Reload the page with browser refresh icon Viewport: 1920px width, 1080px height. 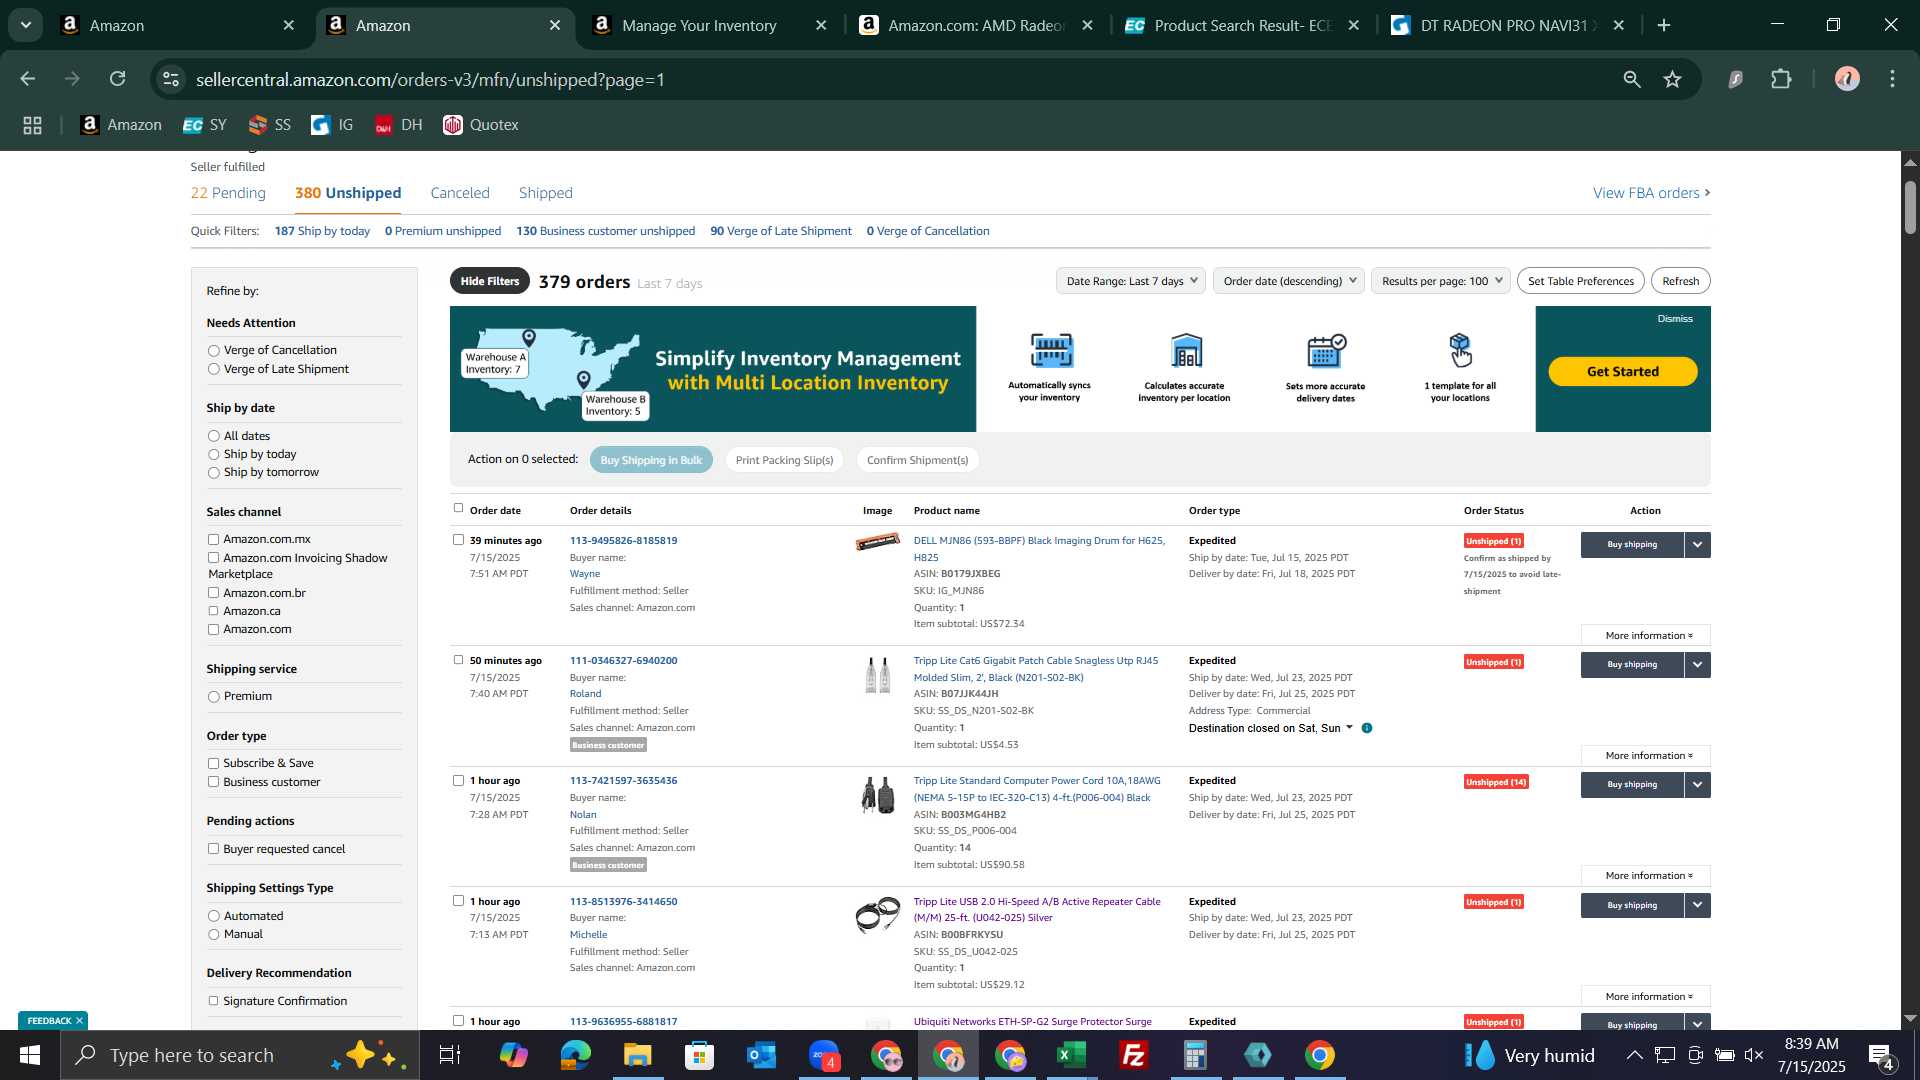click(118, 79)
